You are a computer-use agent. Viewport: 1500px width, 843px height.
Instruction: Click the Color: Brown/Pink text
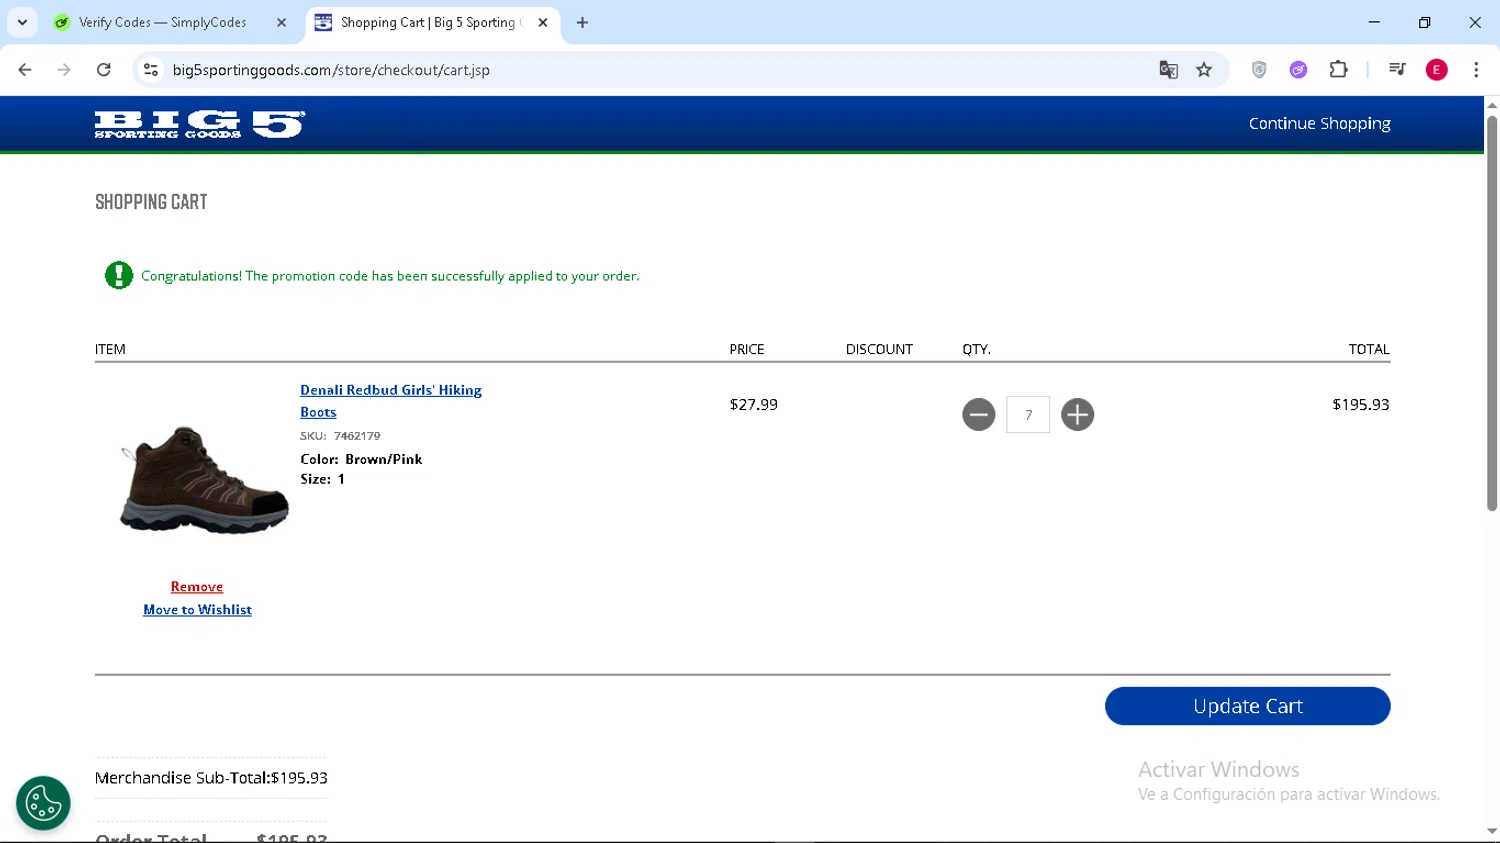[x=361, y=459]
